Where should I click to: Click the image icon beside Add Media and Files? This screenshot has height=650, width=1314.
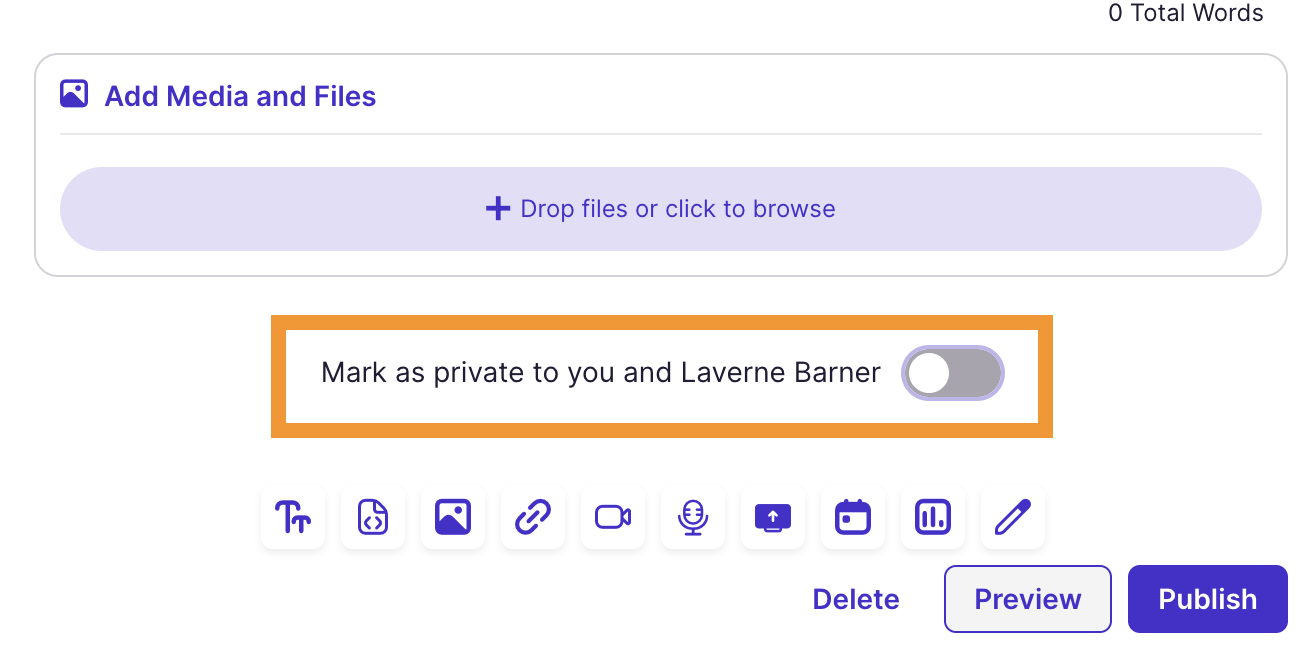[74, 92]
